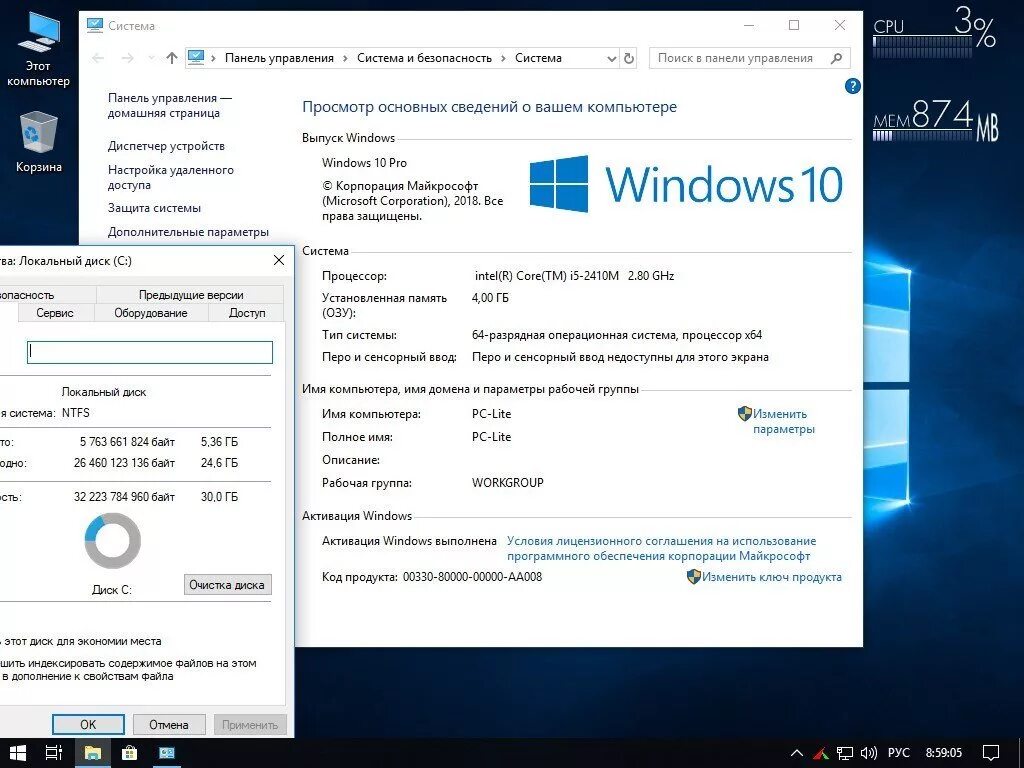This screenshot has width=1024, height=768.
Task: Click the network tray icon
Action: pyautogui.click(x=845, y=754)
